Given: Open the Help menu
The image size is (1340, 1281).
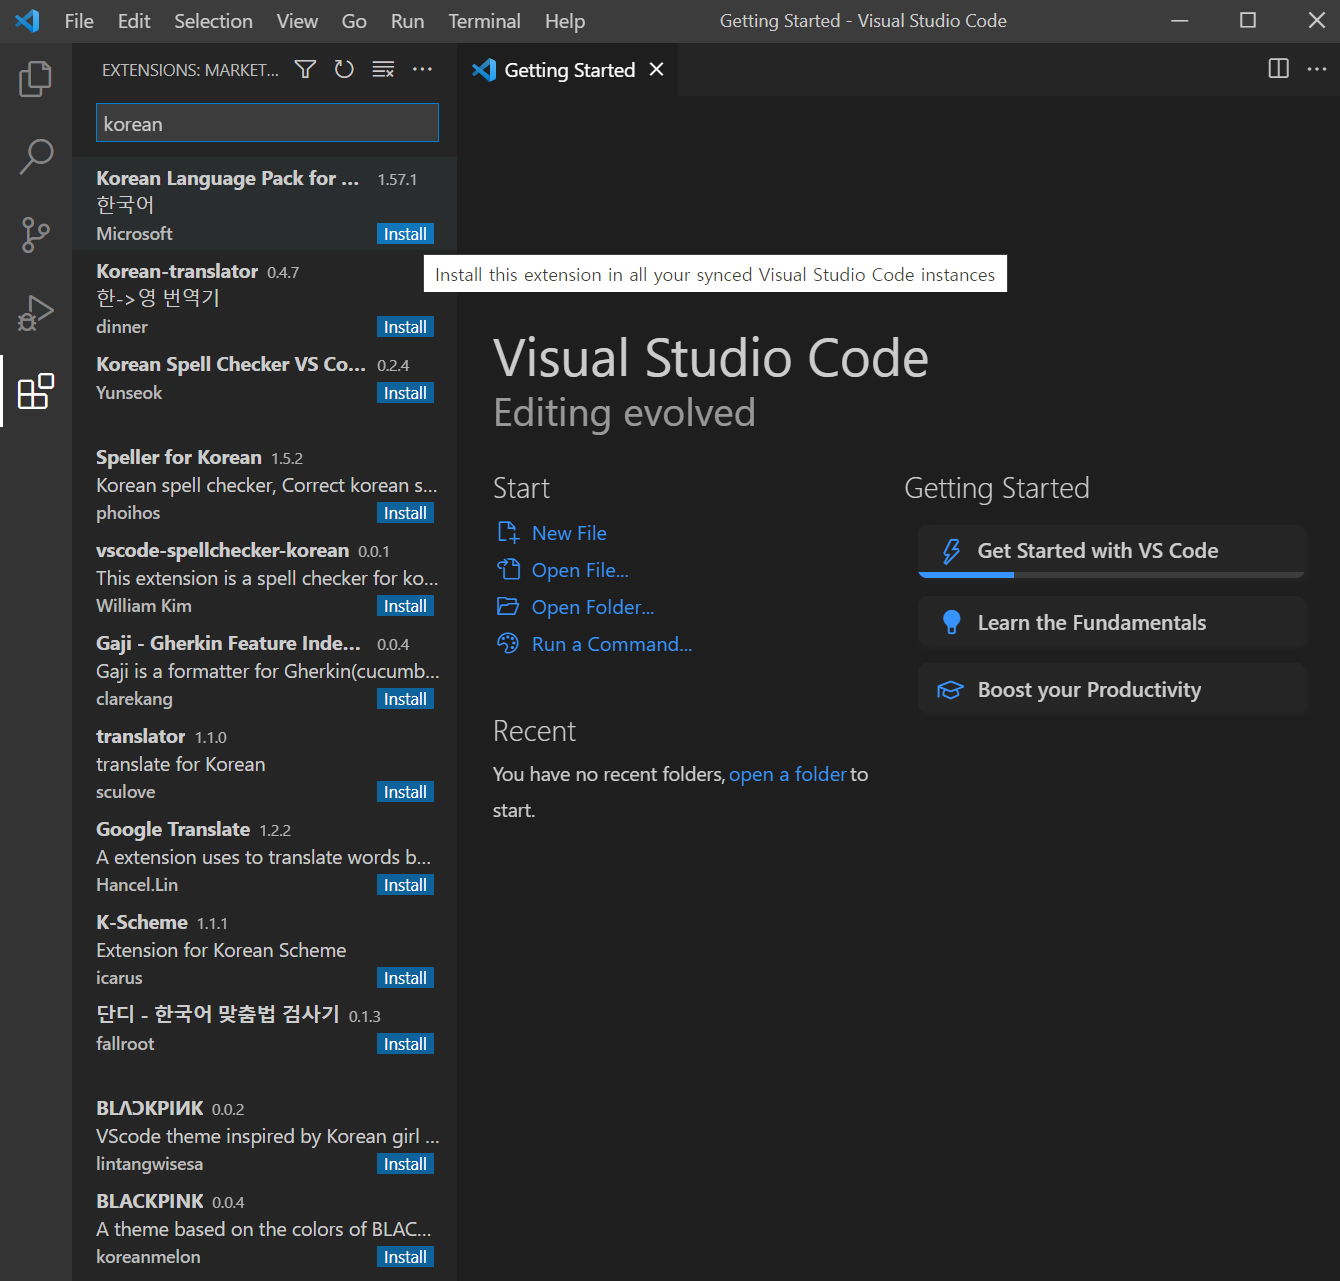Looking at the screenshot, I should point(565,21).
